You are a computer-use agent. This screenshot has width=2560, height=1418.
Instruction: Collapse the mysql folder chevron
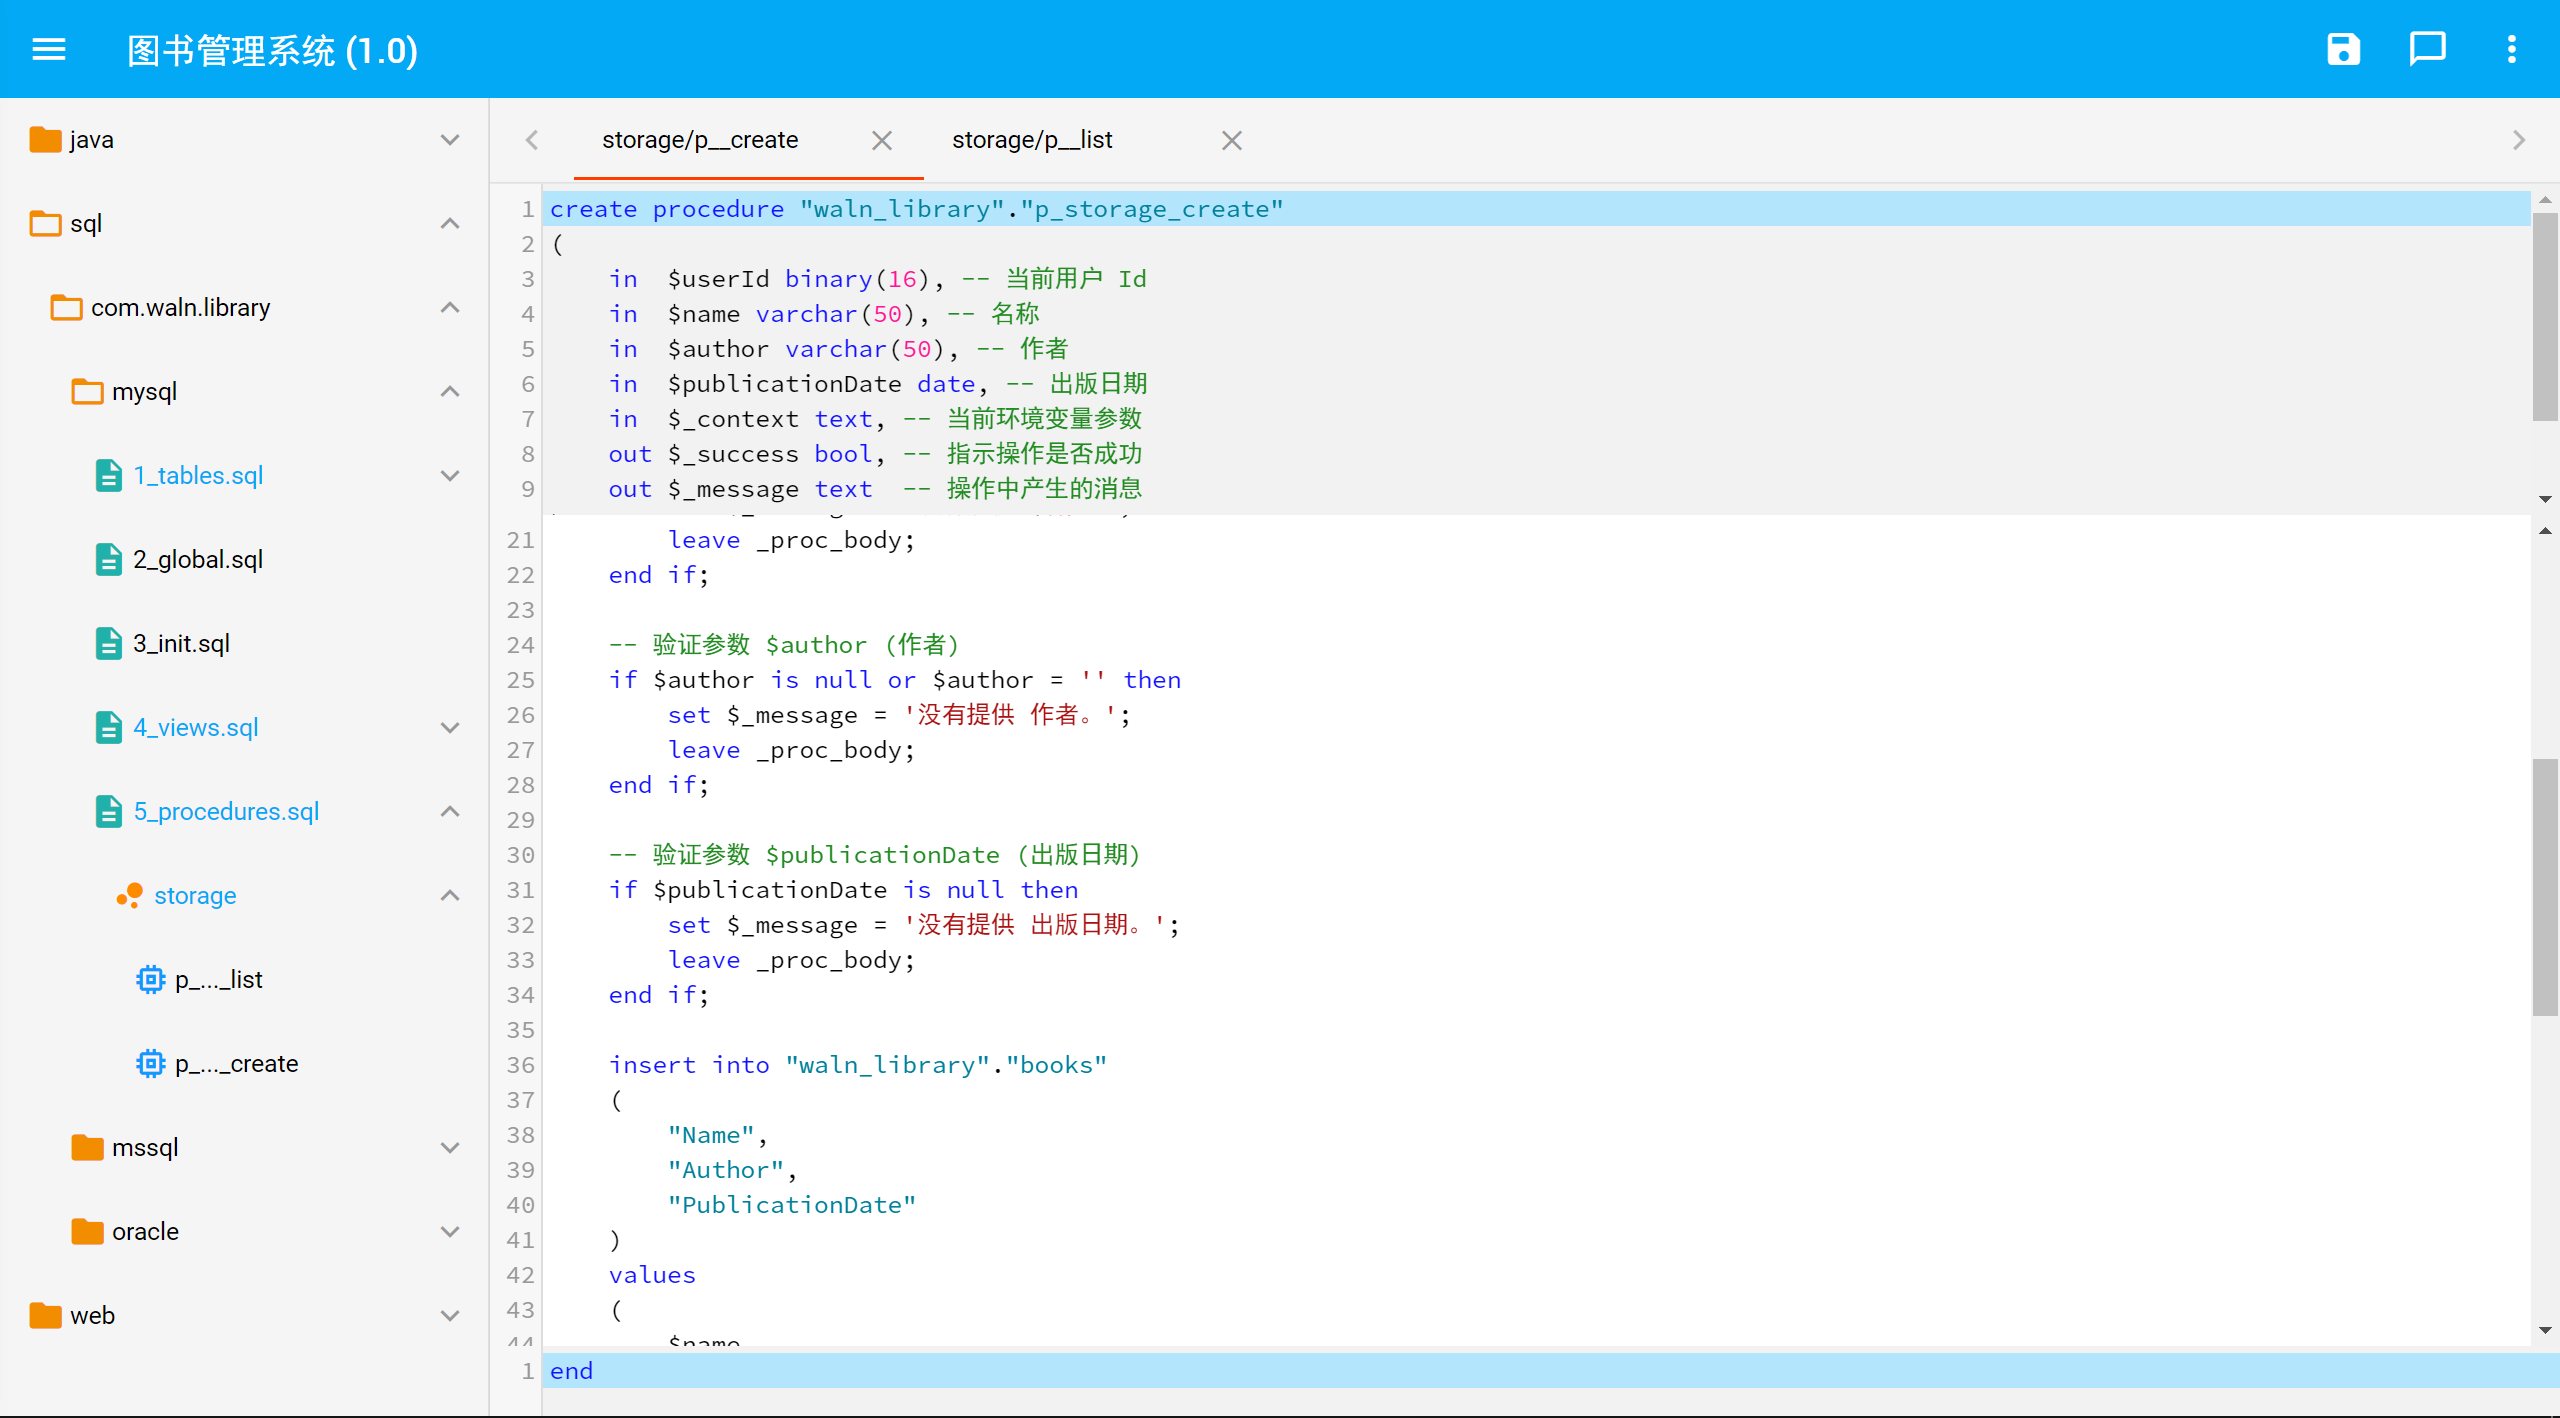(450, 392)
